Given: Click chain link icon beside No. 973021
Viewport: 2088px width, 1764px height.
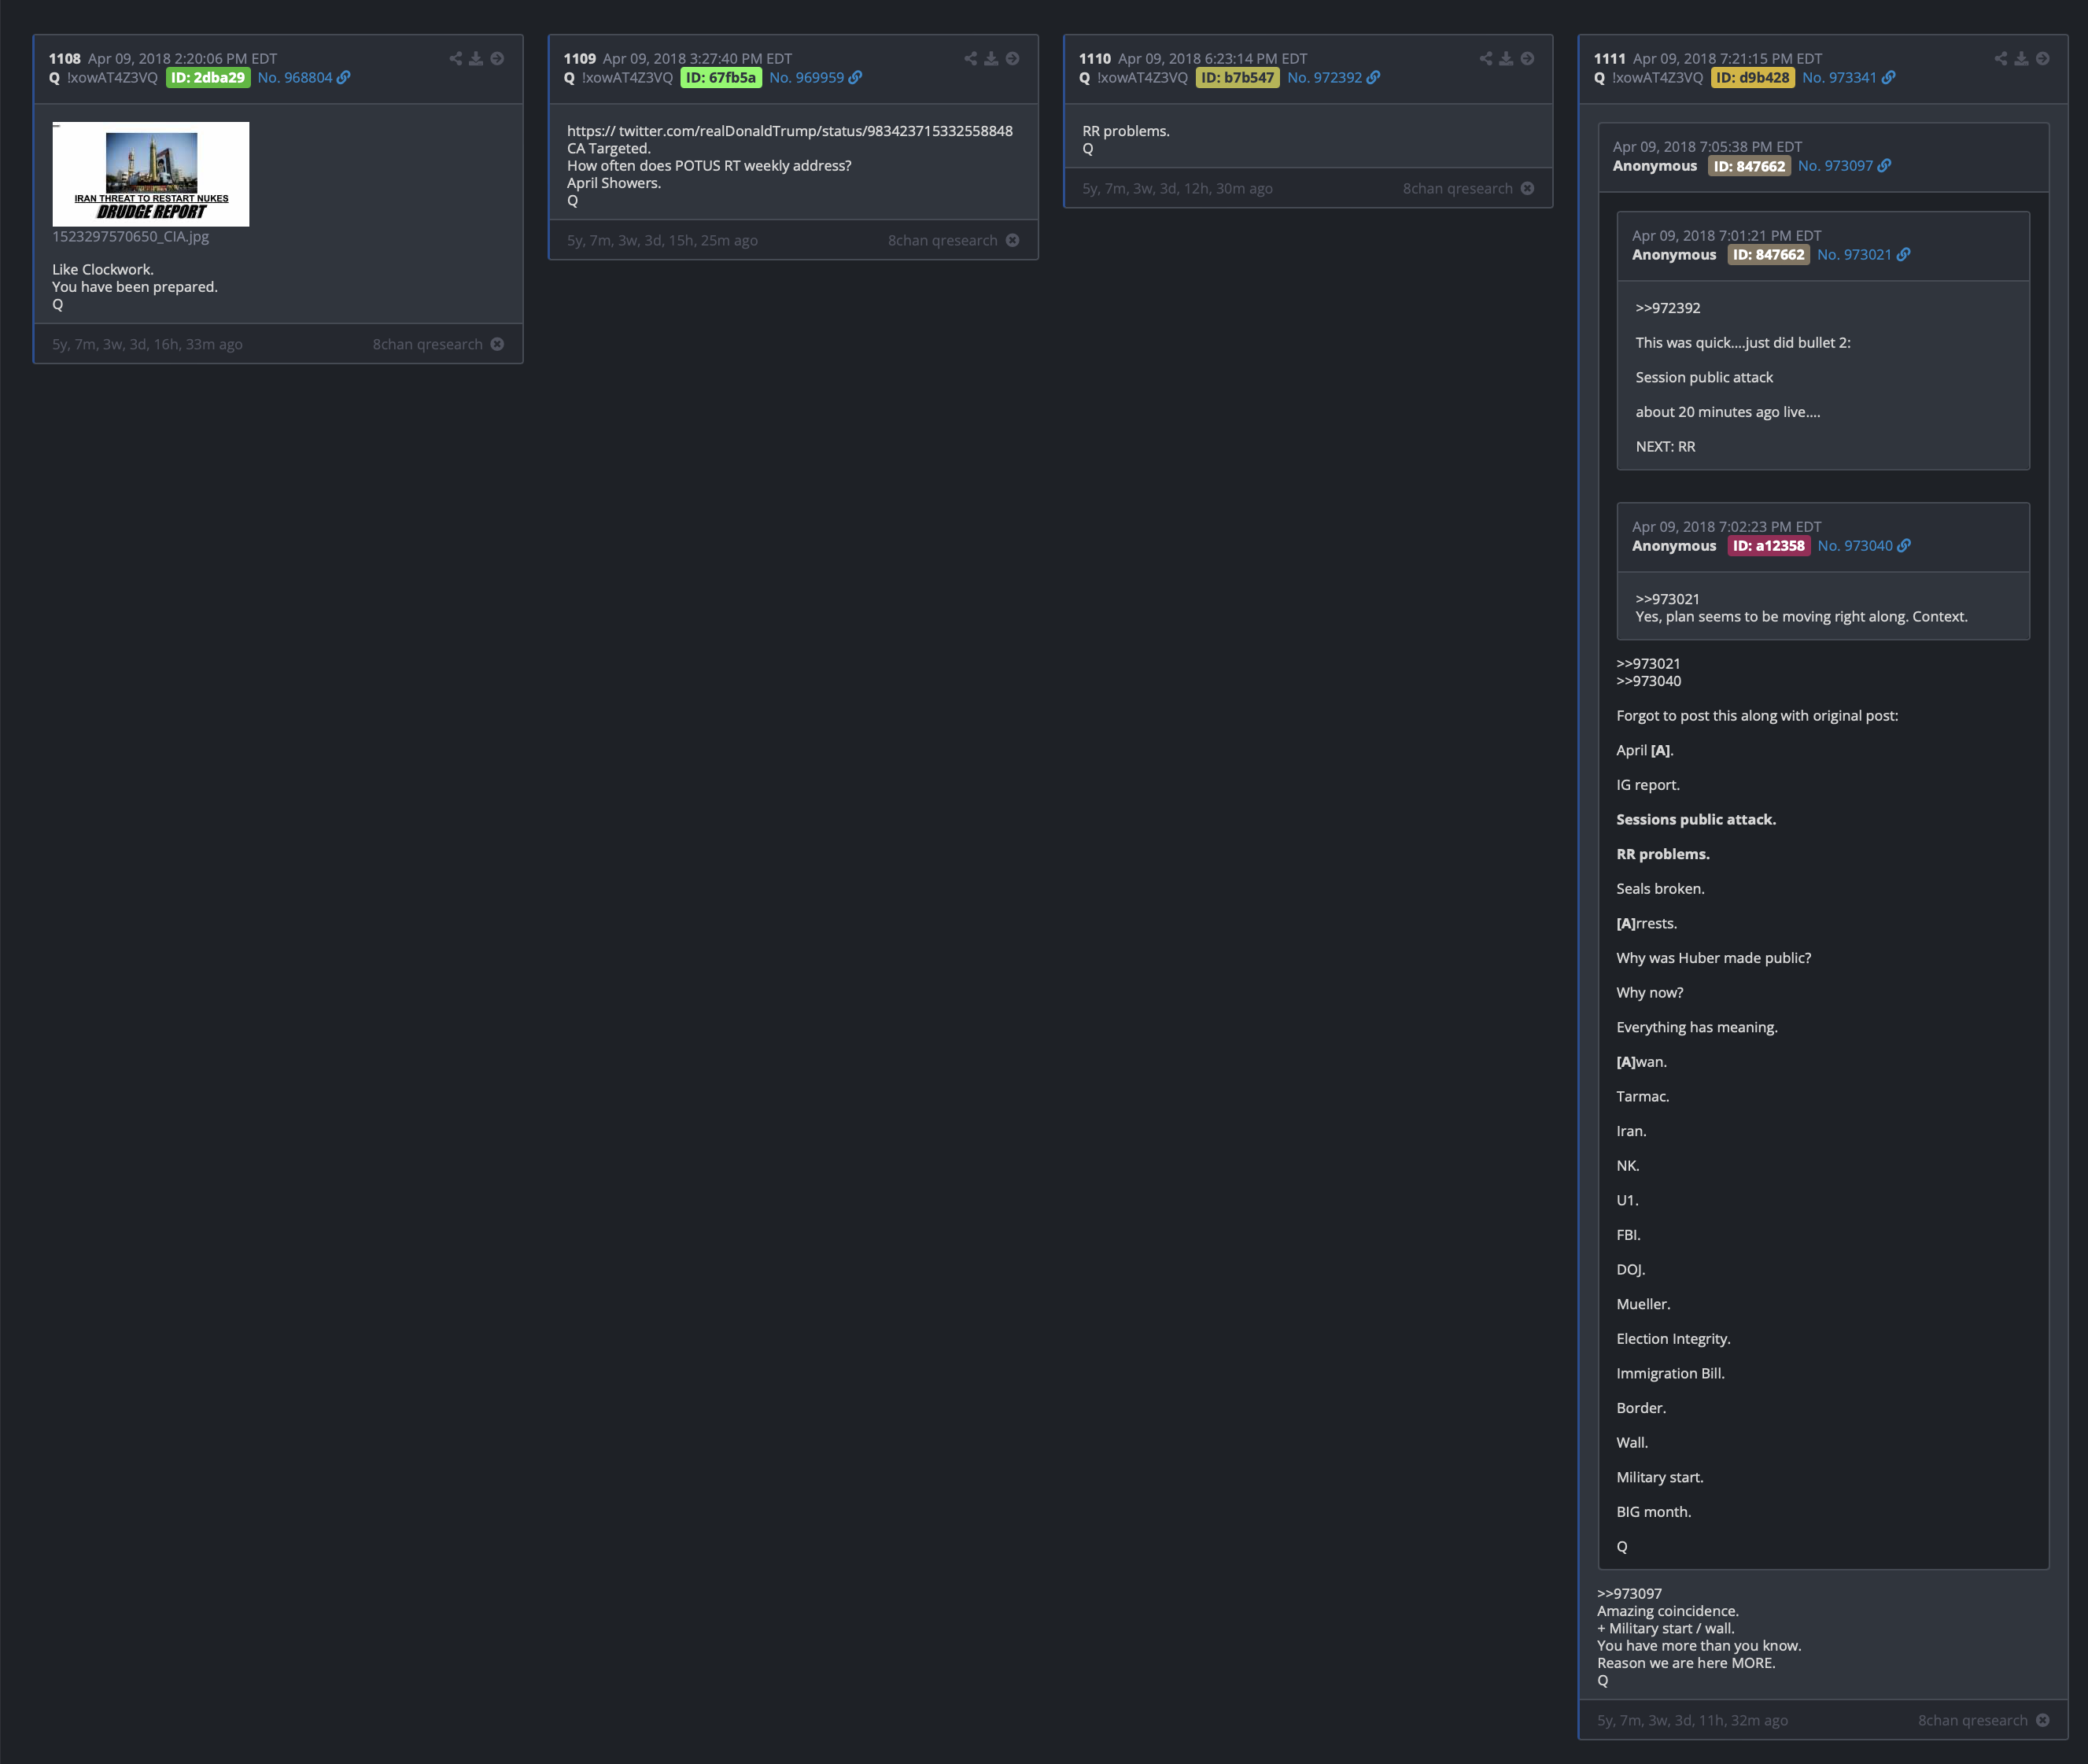Looking at the screenshot, I should pyautogui.click(x=1903, y=255).
